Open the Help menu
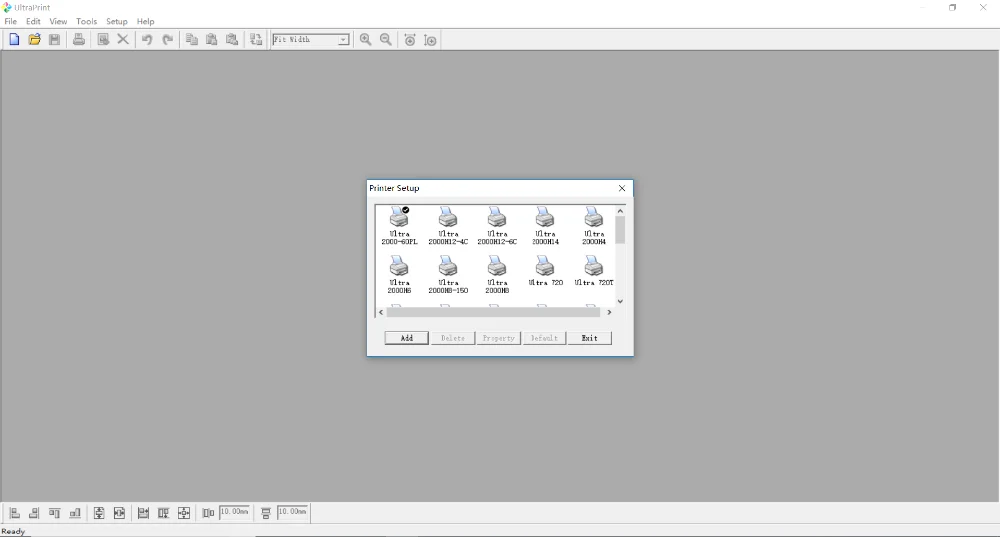The width and height of the screenshot is (1000, 537). [x=145, y=21]
